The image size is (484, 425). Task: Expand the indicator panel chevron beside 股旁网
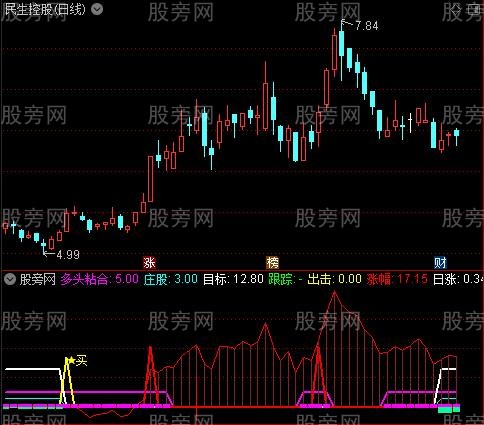coord(10,279)
